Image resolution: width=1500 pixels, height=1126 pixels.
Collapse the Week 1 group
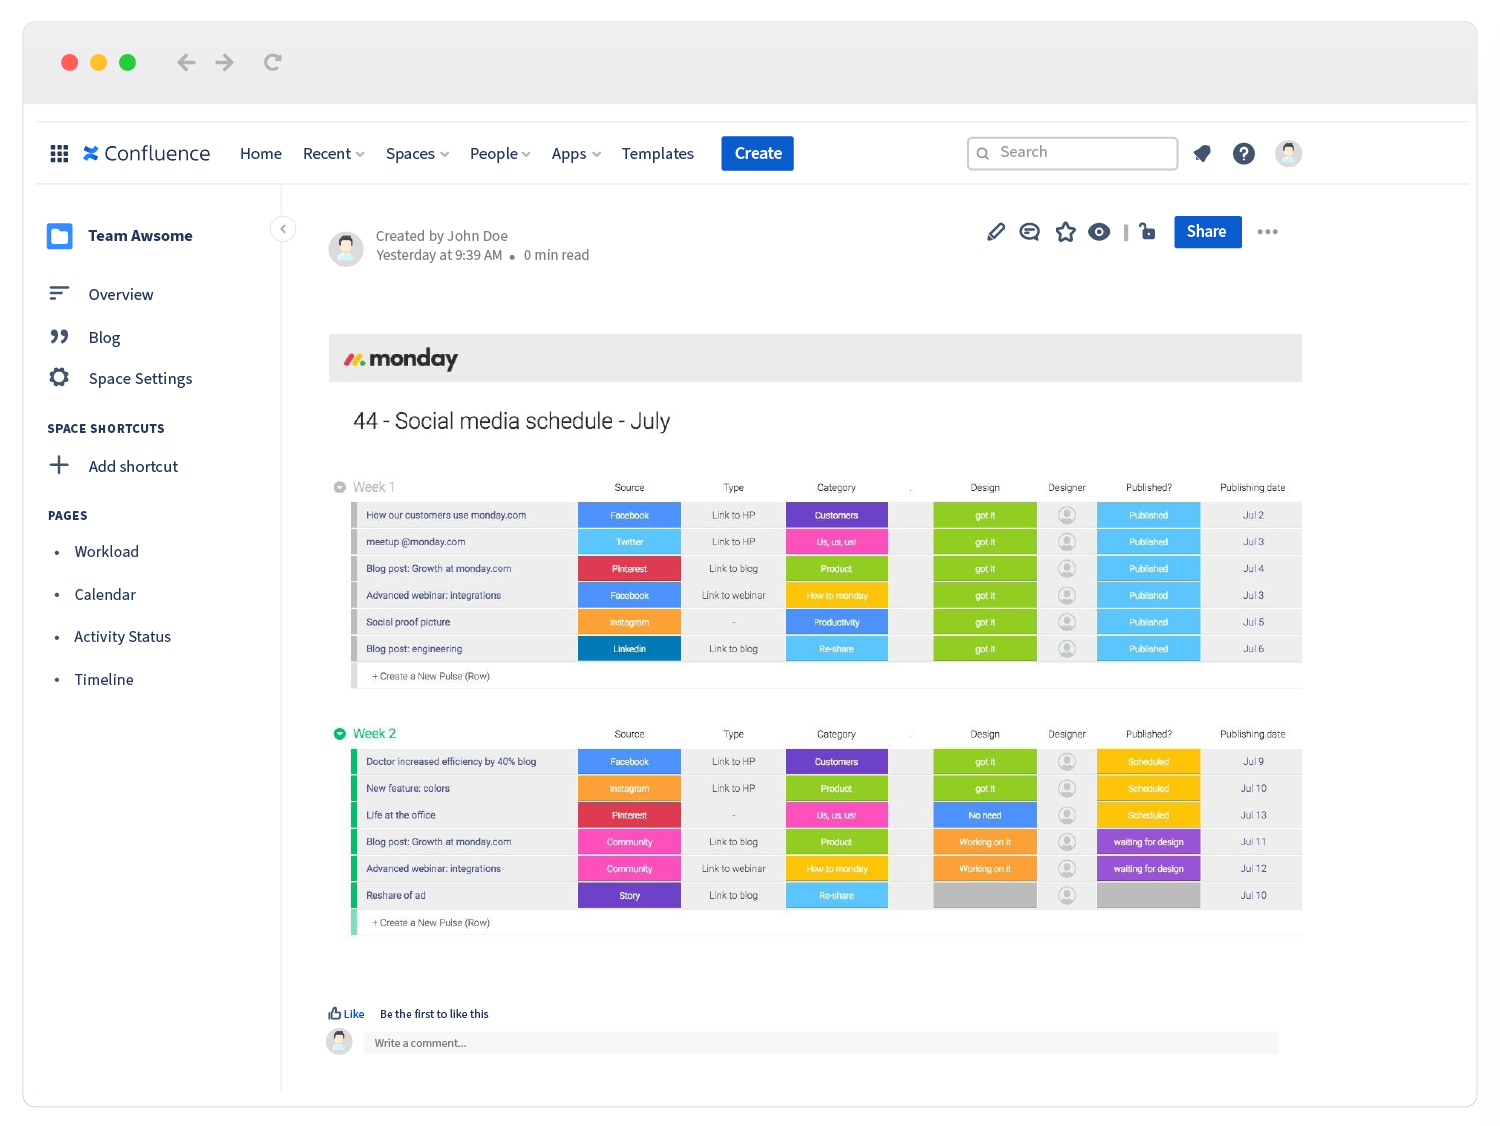[x=340, y=487]
